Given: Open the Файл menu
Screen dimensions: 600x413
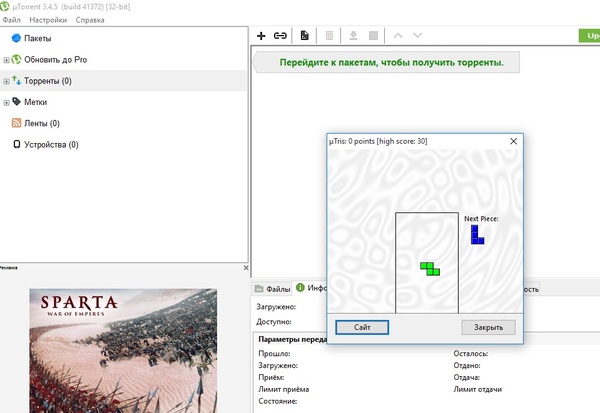Looking at the screenshot, I should click(12, 20).
